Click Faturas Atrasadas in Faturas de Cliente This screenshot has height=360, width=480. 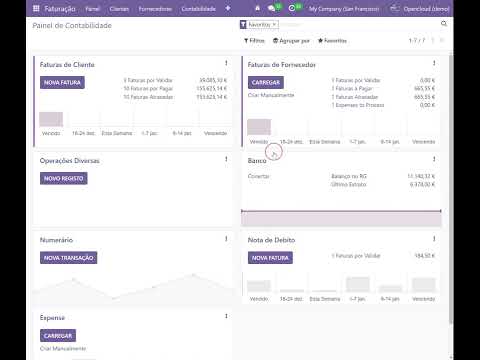tap(148, 97)
